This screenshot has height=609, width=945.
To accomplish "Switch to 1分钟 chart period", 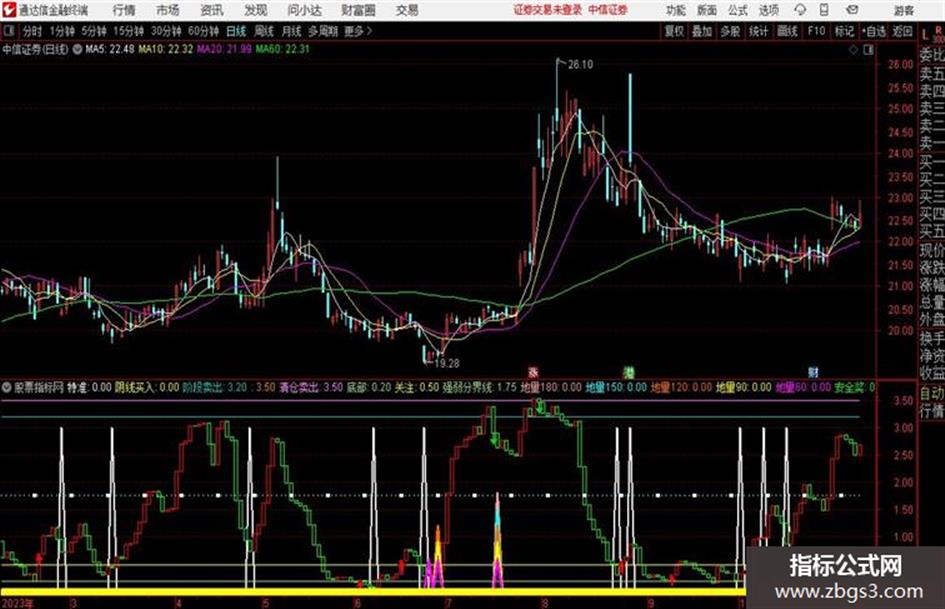I will [61, 31].
